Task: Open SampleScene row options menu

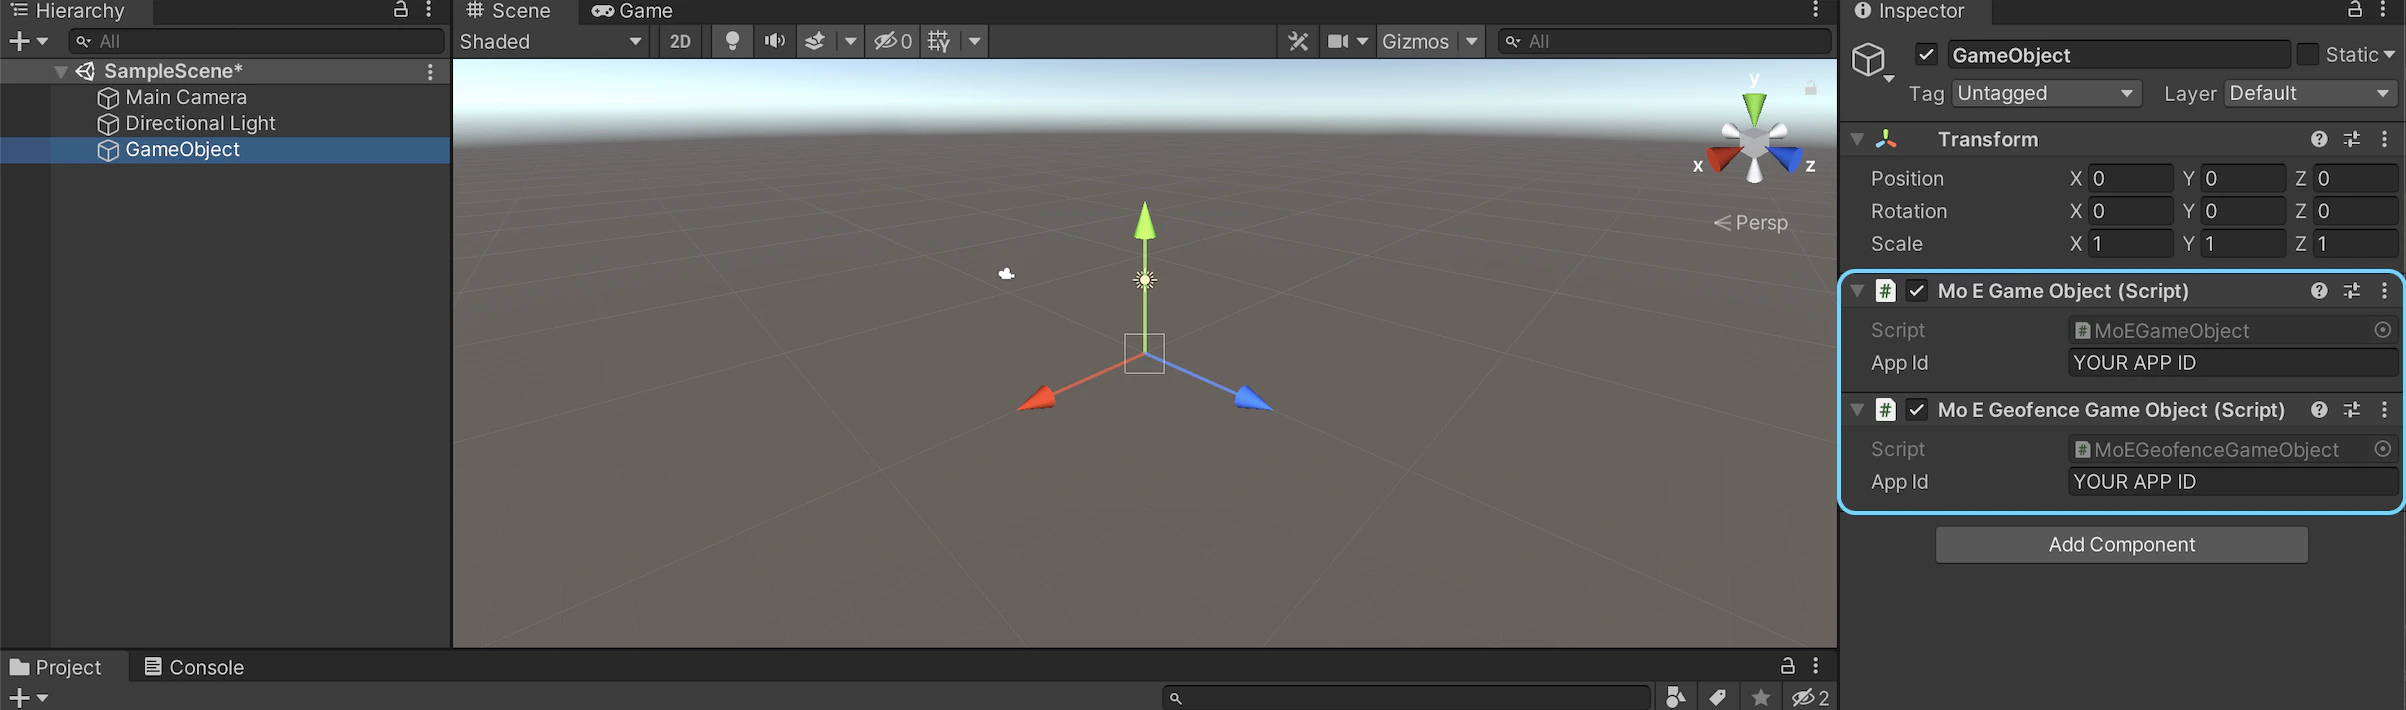Action: click(x=430, y=72)
